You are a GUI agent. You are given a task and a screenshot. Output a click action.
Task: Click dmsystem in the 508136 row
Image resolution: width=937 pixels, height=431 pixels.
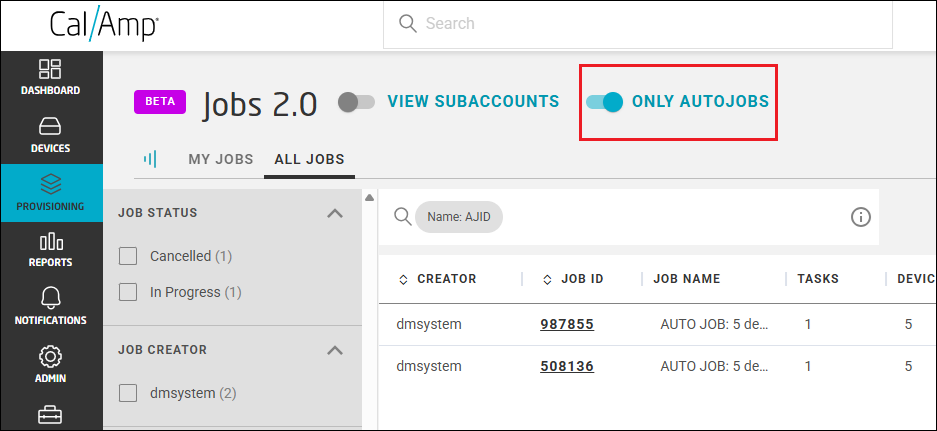click(x=429, y=366)
